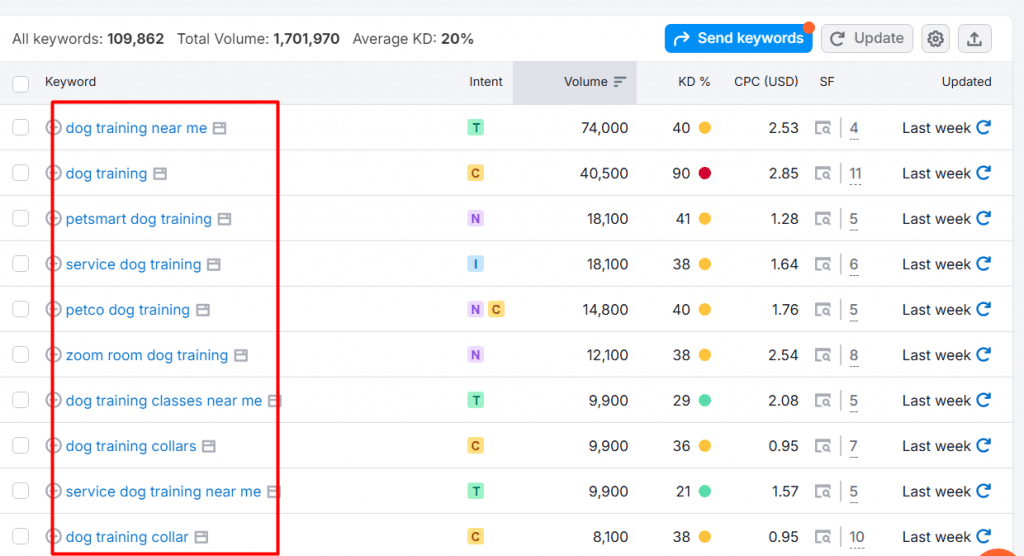1024x556 pixels.
Task: Open SERP snapshot icon beside 'dog training collars'
Action: click(209, 446)
